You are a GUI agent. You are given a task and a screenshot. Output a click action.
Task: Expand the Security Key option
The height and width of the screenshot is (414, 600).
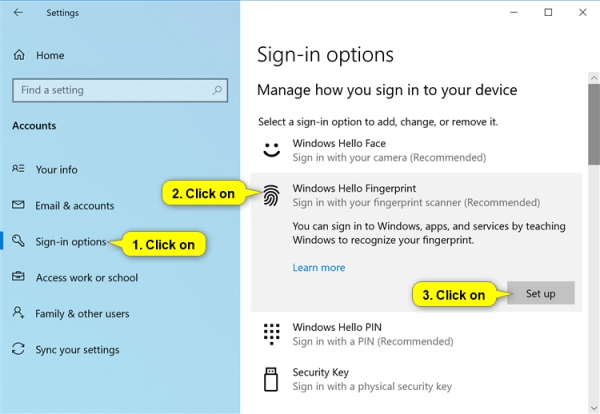pyautogui.click(x=416, y=379)
